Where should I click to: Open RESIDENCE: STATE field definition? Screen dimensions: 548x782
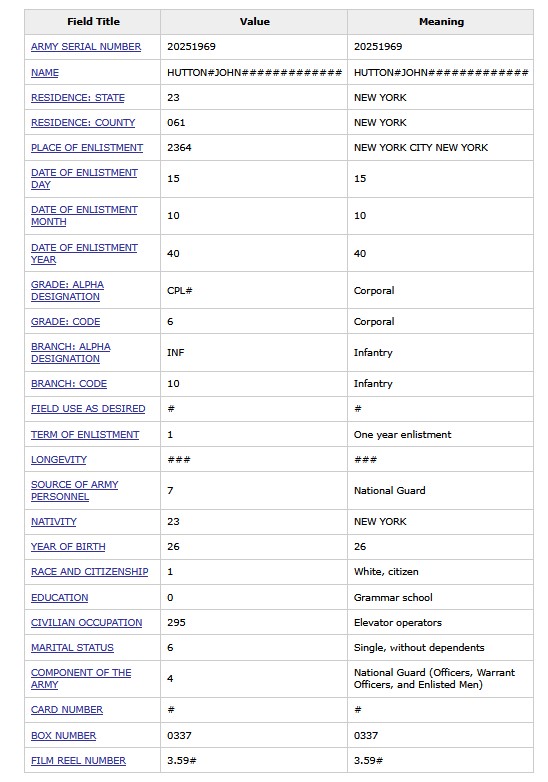(x=78, y=98)
